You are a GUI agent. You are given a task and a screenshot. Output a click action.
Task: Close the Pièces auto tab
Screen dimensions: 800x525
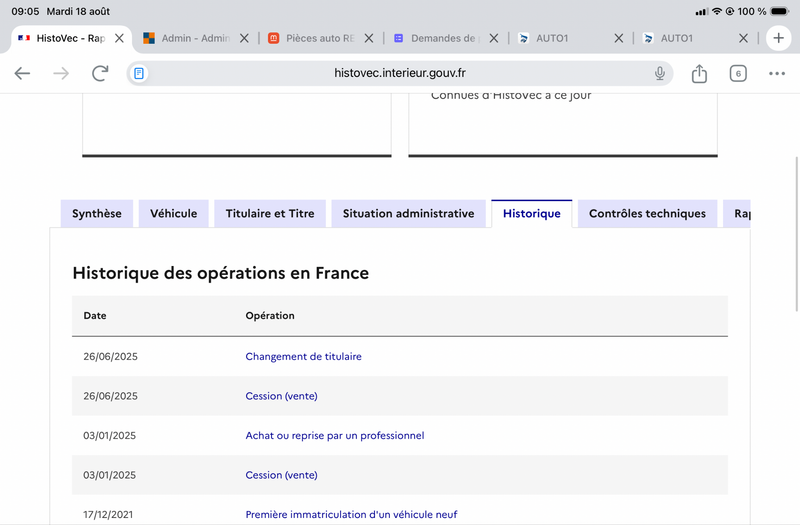click(368, 38)
